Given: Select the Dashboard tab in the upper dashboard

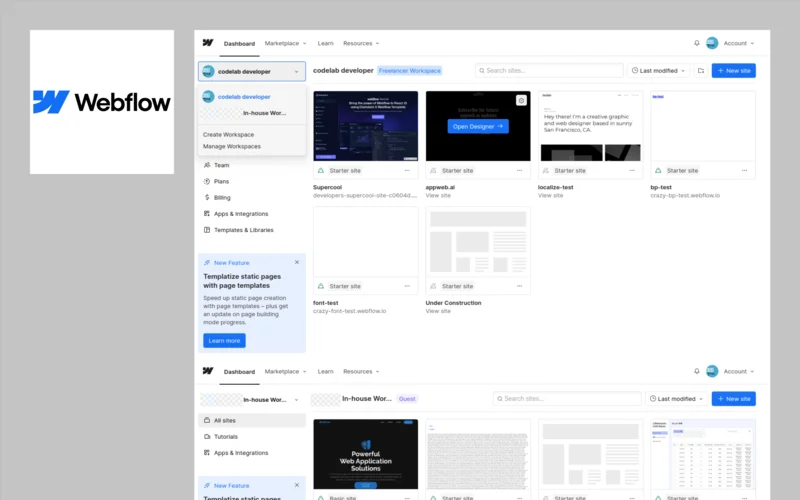Looking at the screenshot, I should (x=239, y=44).
